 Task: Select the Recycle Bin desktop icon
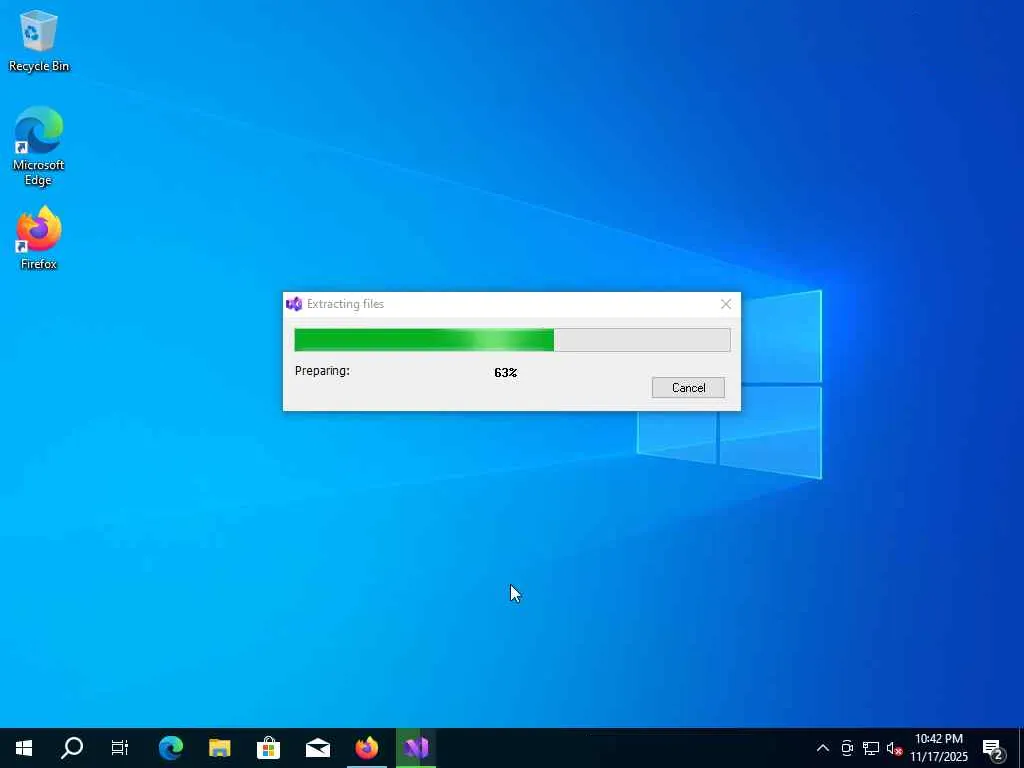point(39,40)
